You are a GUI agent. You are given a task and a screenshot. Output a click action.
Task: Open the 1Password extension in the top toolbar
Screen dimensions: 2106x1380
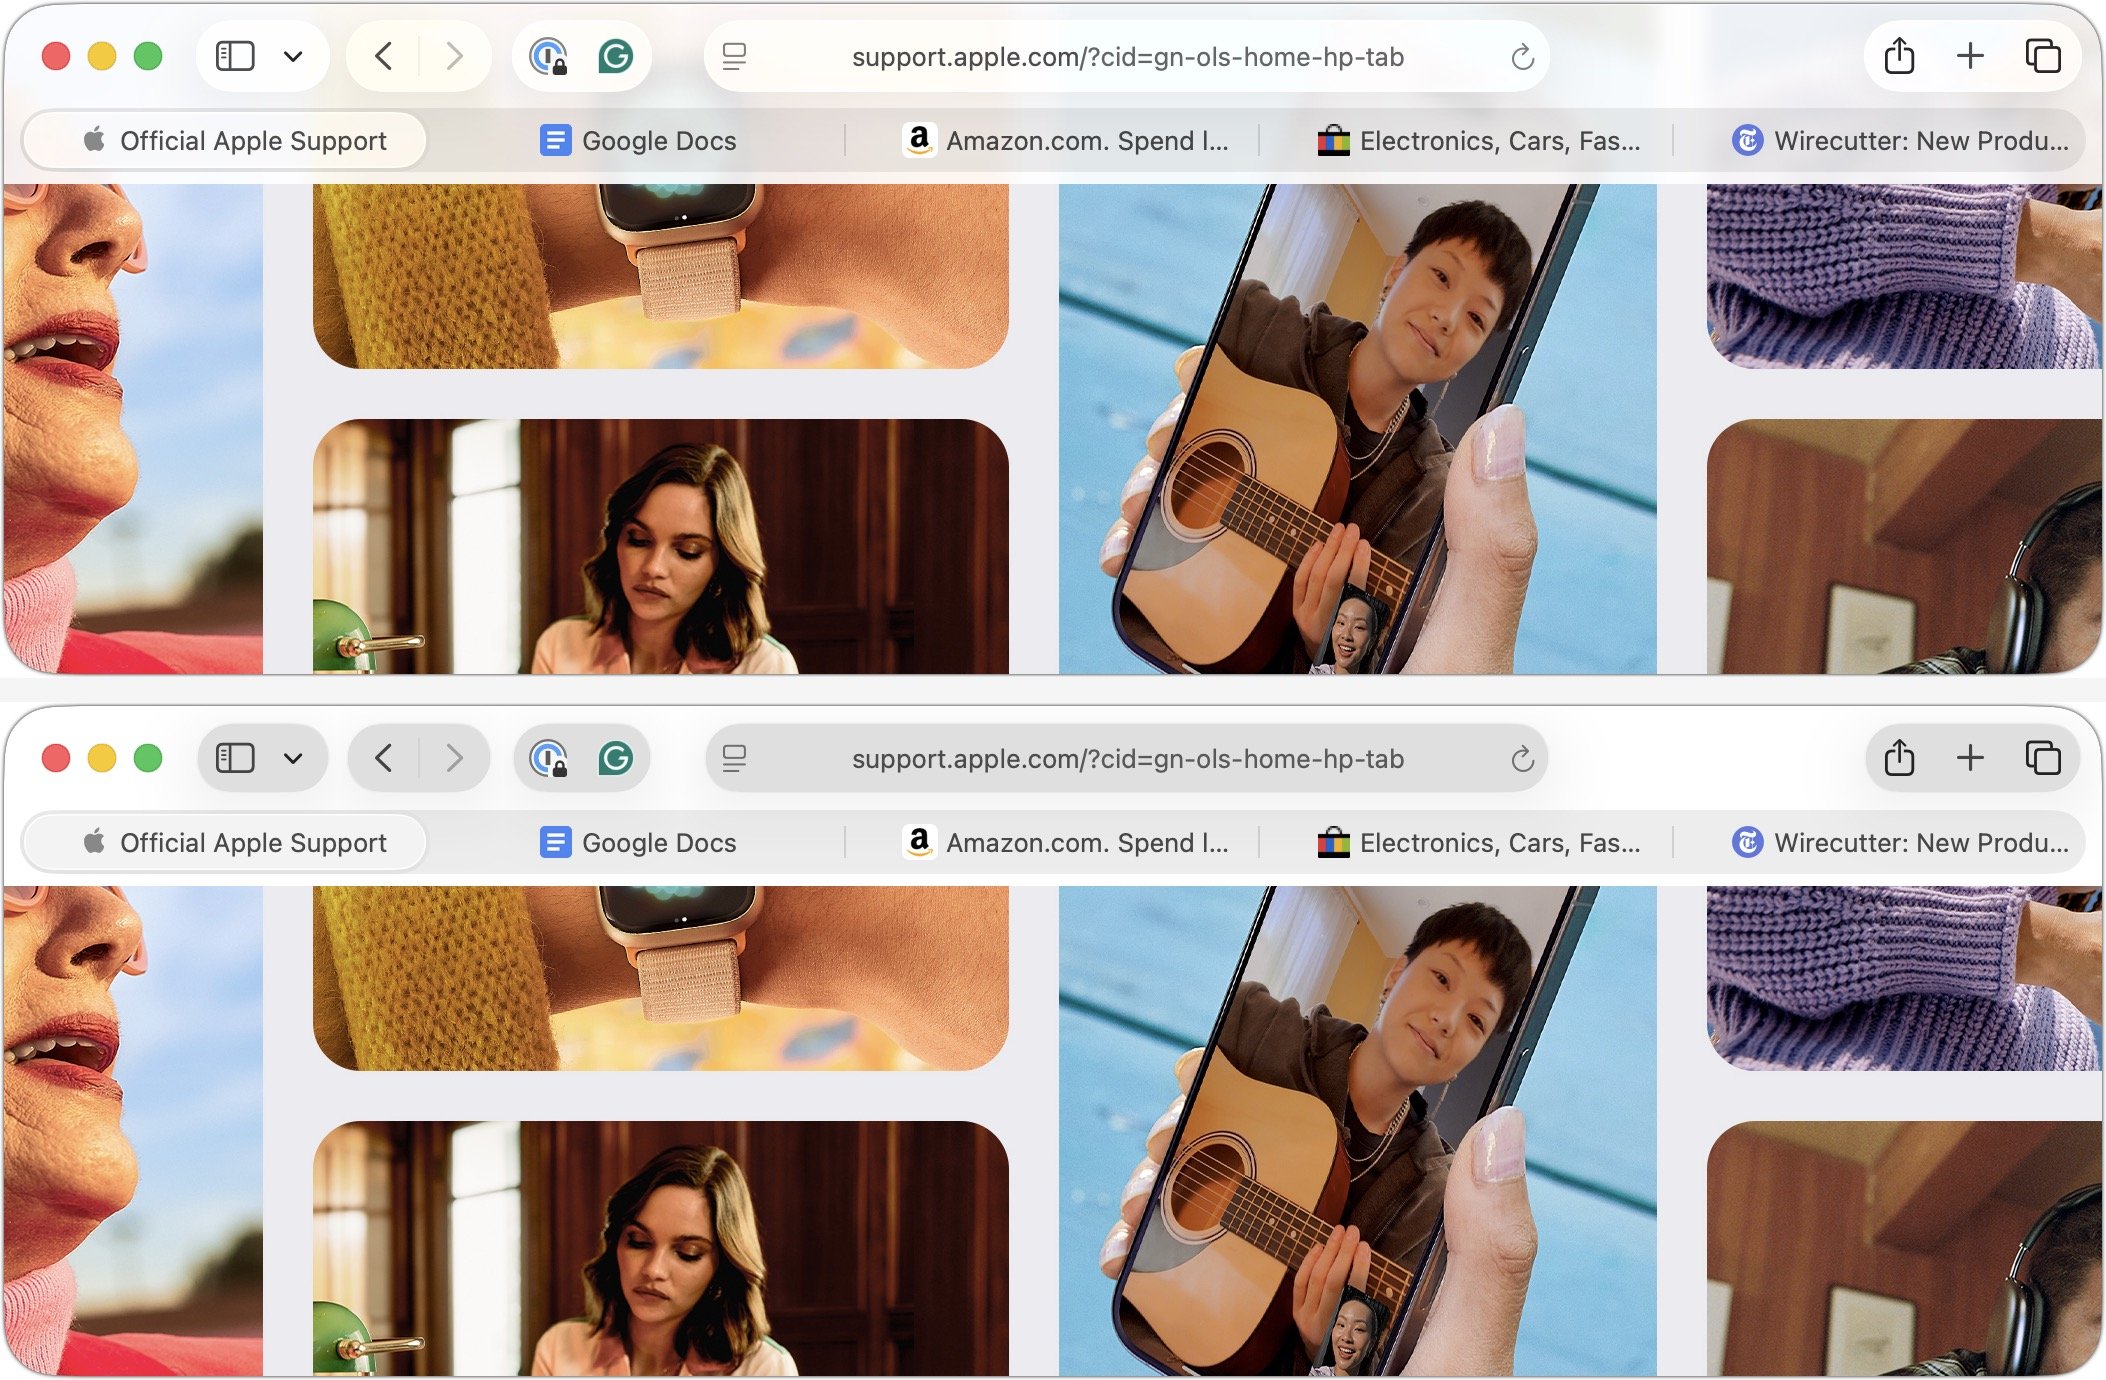coord(549,56)
